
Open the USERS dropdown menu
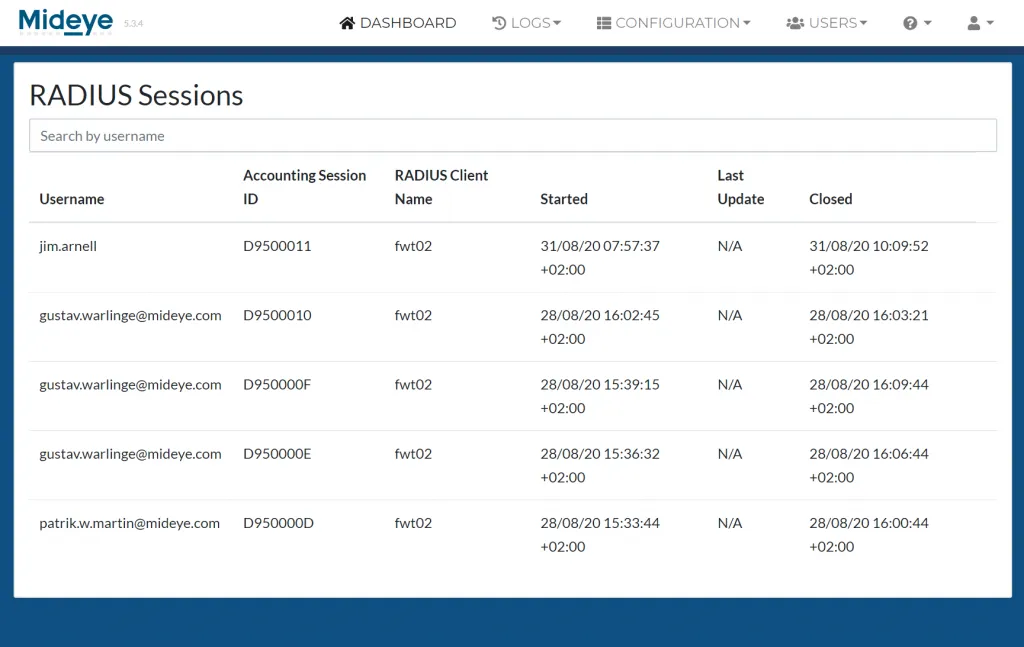pos(827,22)
